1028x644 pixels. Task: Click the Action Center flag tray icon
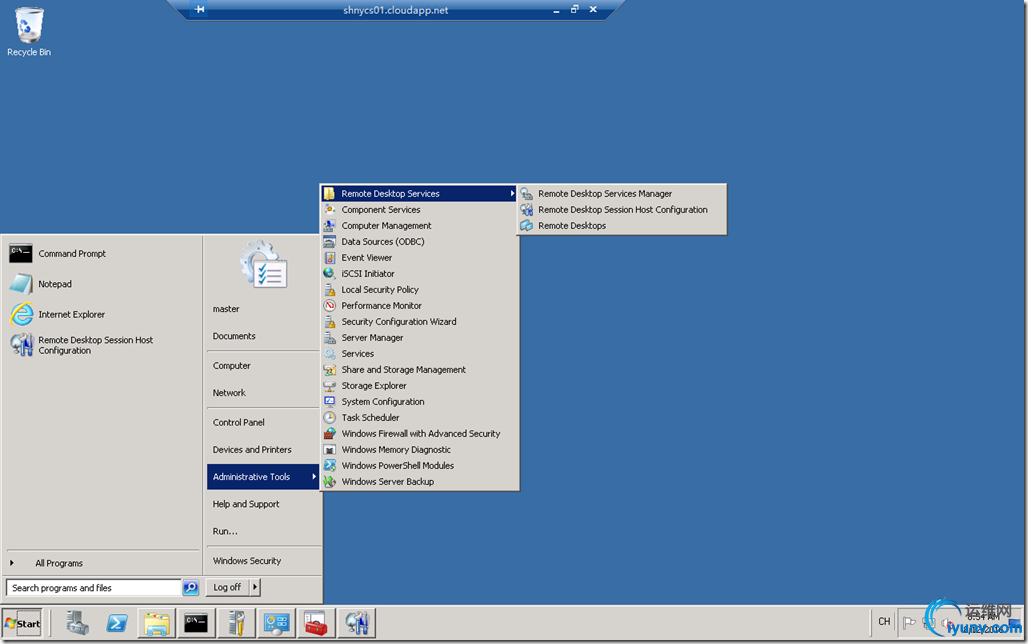point(909,622)
